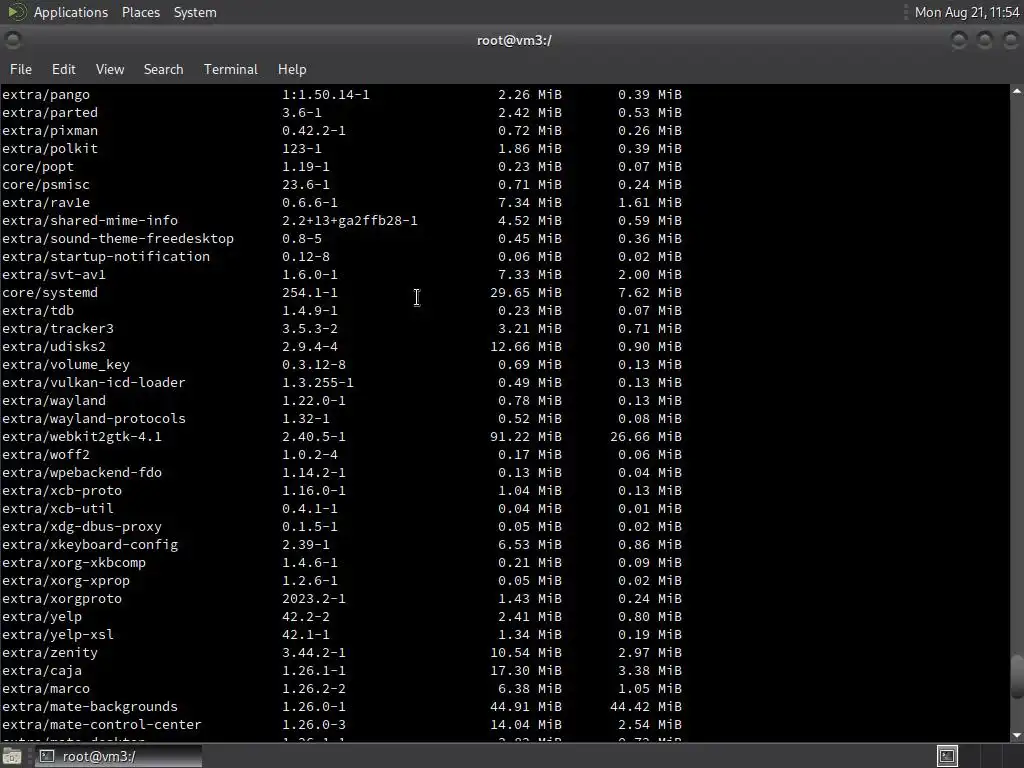1024x768 pixels.
Task: Click the extra/mate-control-center package name
Action: (102, 725)
